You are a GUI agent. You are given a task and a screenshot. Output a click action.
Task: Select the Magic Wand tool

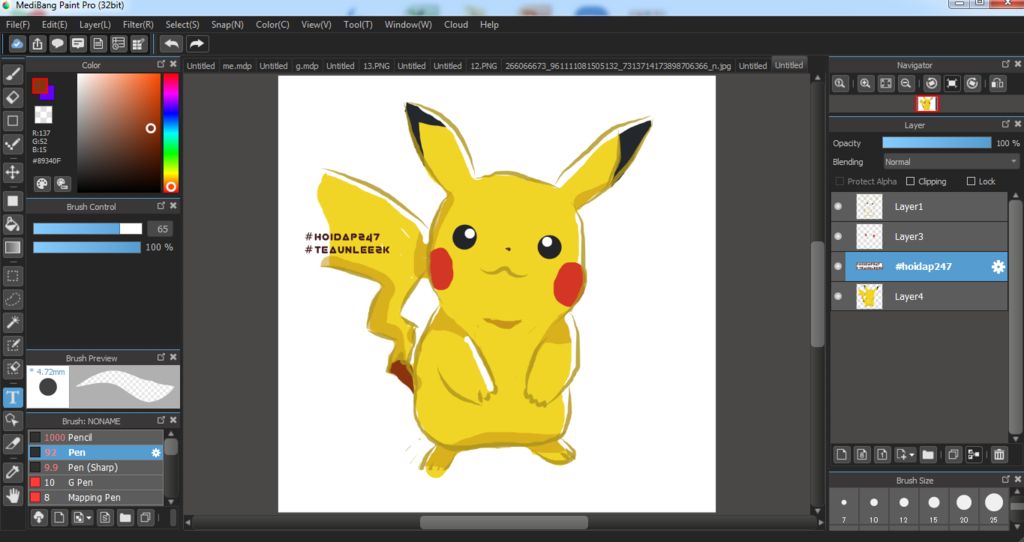[x=12, y=322]
